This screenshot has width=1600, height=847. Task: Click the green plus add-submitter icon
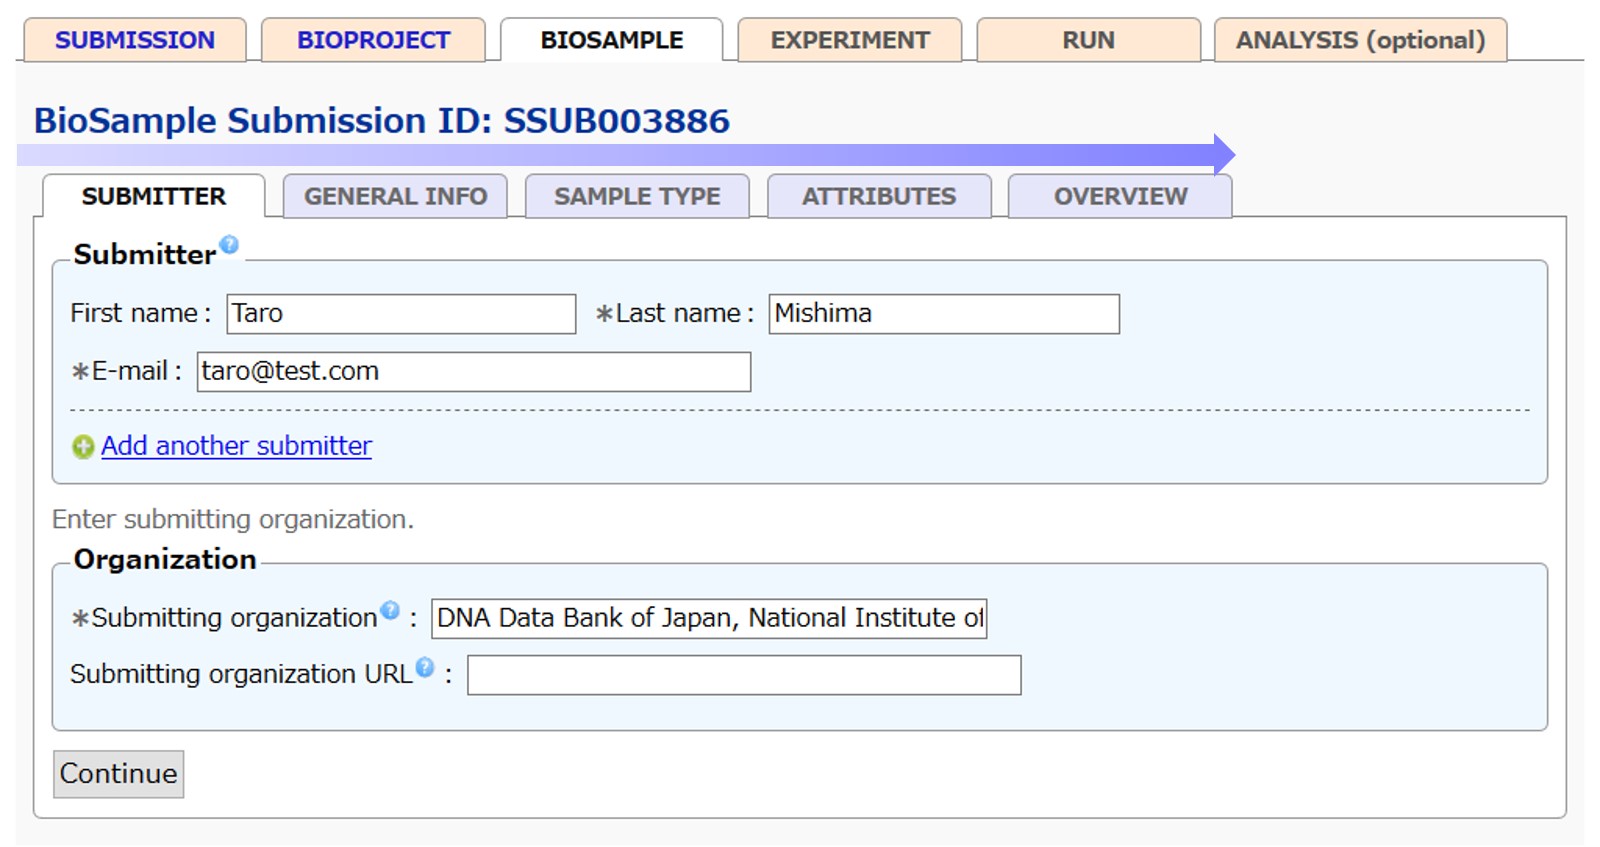[x=83, y=447]
